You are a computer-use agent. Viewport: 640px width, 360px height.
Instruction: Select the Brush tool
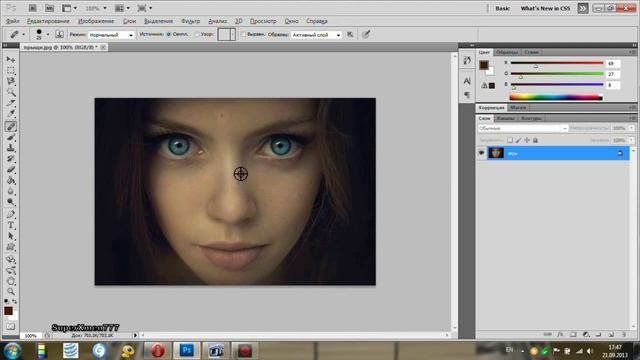point(11,137)
